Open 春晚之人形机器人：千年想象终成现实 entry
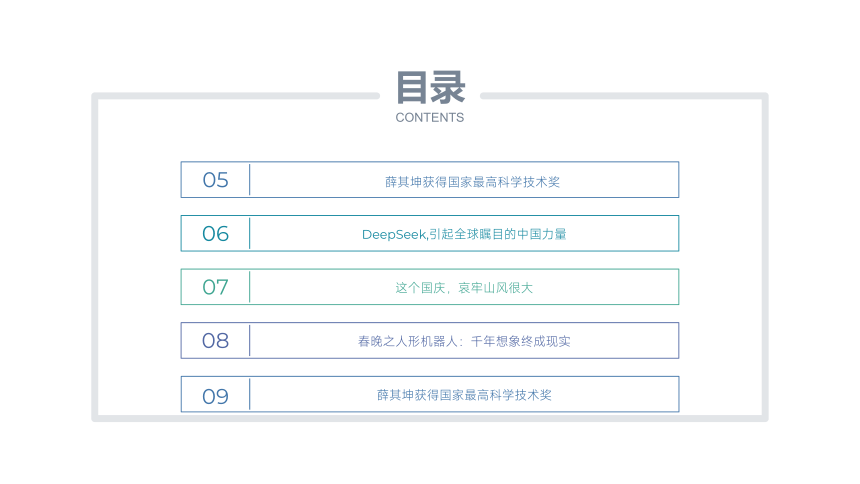This screenshot has height=484, width=860. [x=464, y=341]
